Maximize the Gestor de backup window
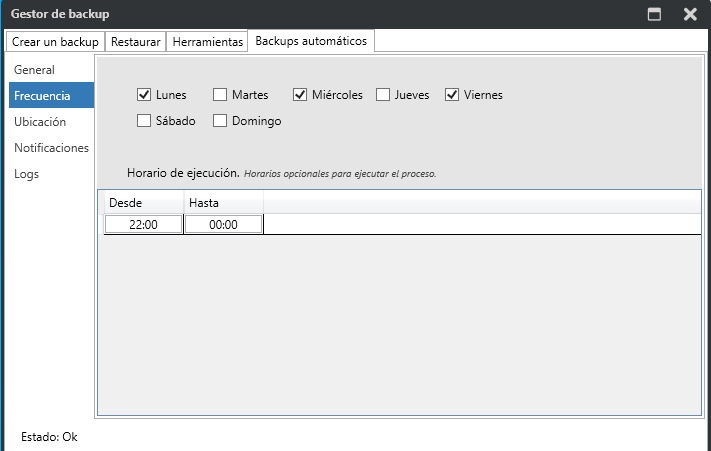The height and width of the screenshot is (451, 711). (x=655, y=14)
